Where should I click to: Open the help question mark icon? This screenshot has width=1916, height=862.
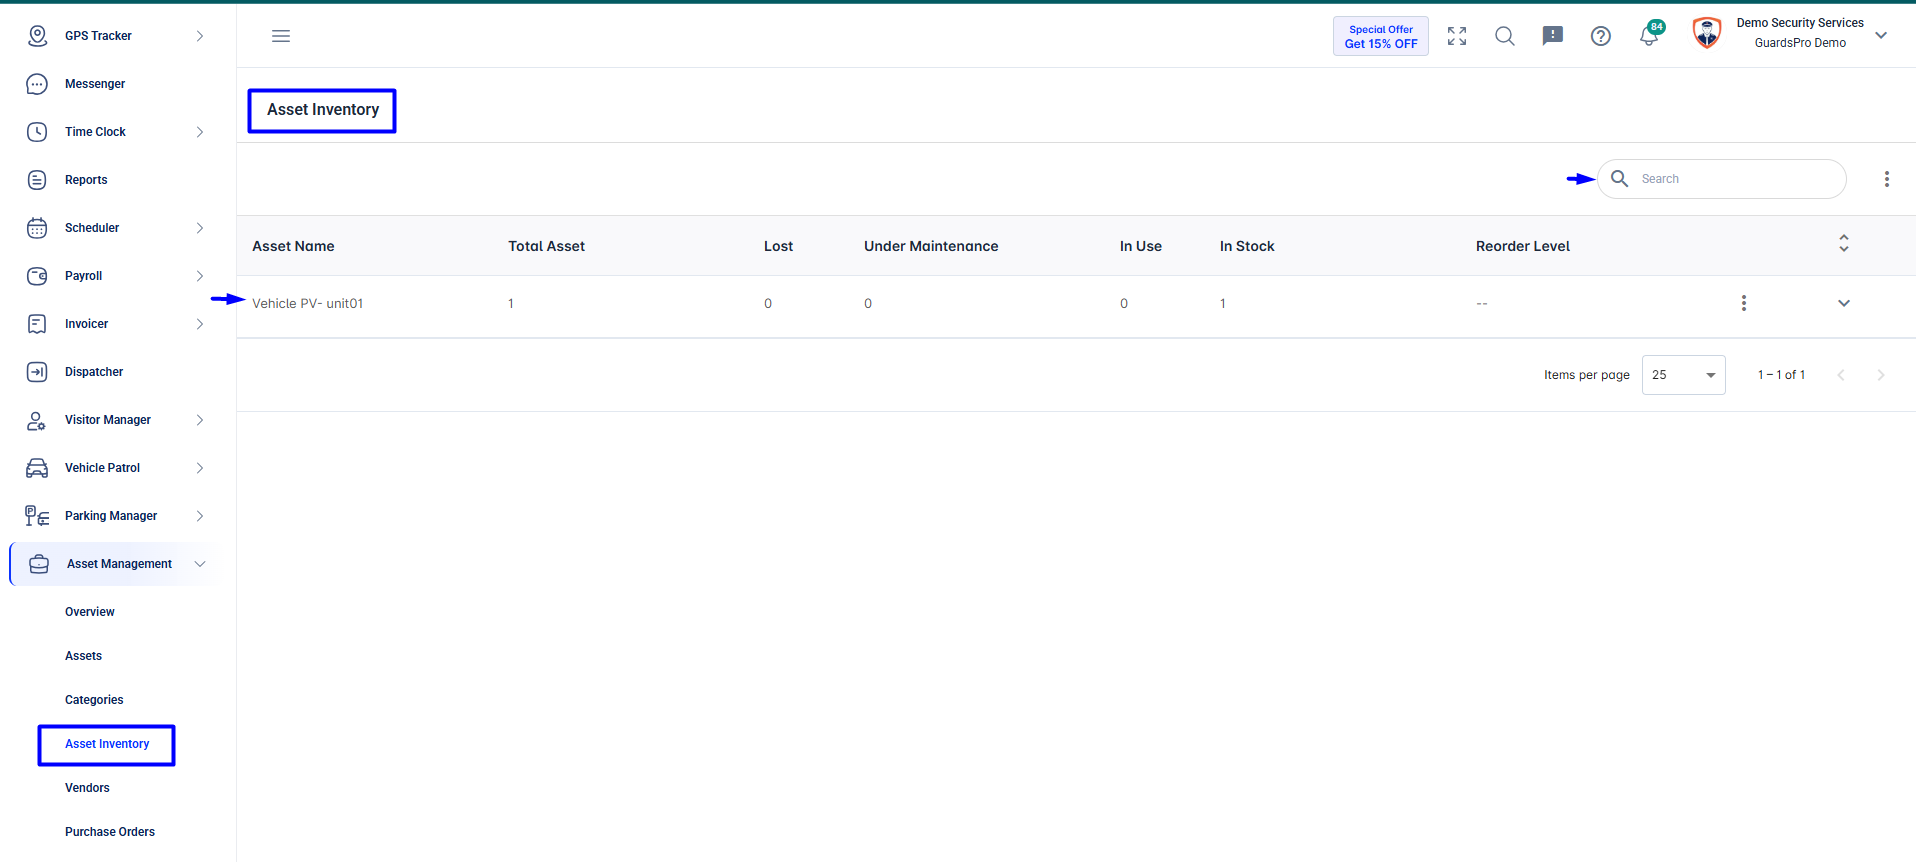pyautogui.click(x=1601, y=36)
